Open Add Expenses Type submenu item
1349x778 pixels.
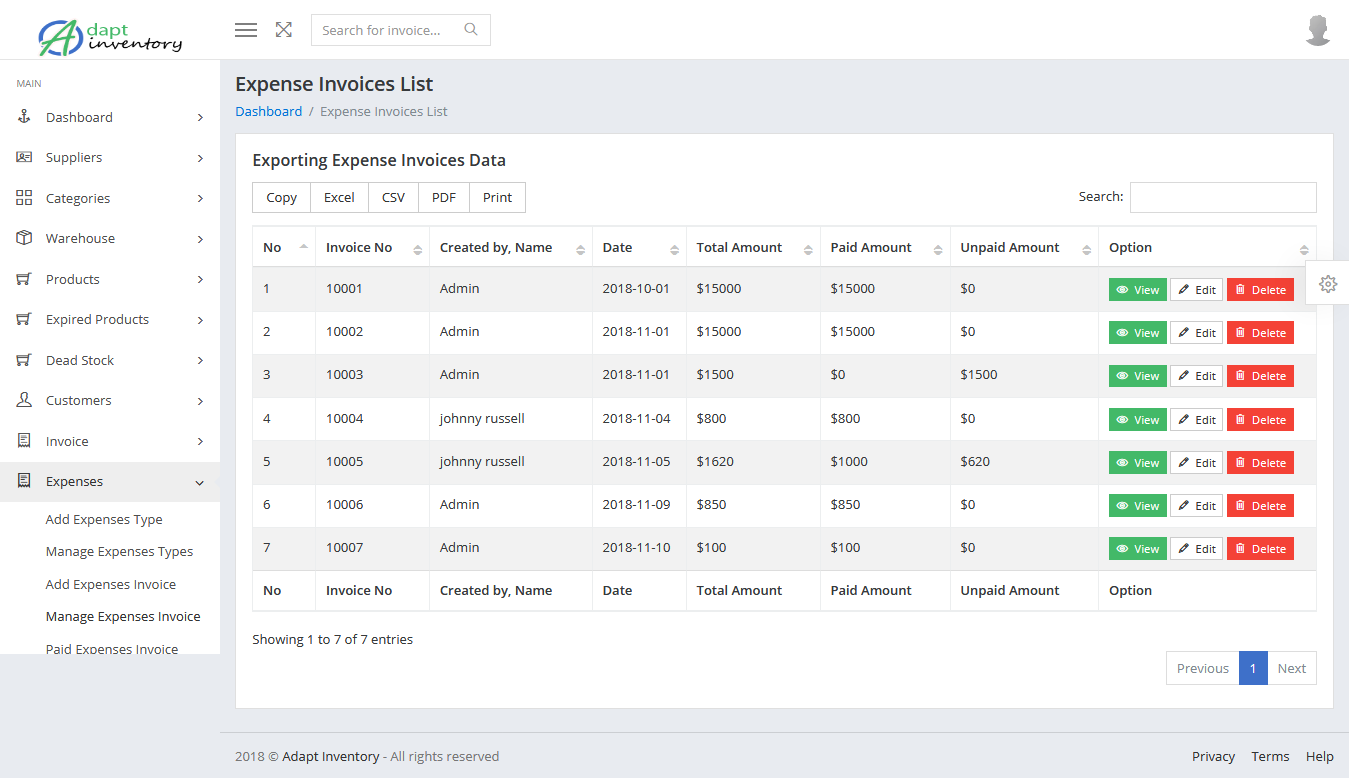click(x=104, y=520)
